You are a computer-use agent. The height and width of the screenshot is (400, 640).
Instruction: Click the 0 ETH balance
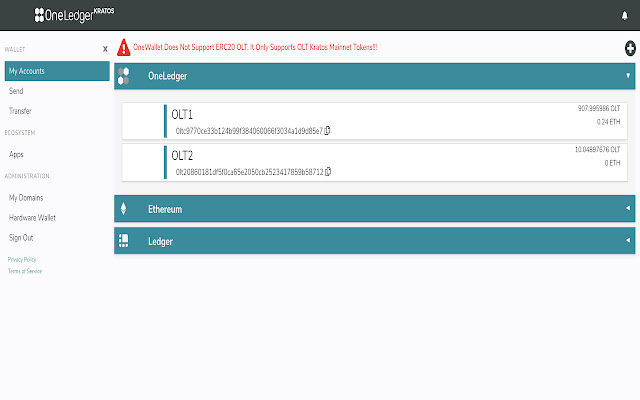612,163
